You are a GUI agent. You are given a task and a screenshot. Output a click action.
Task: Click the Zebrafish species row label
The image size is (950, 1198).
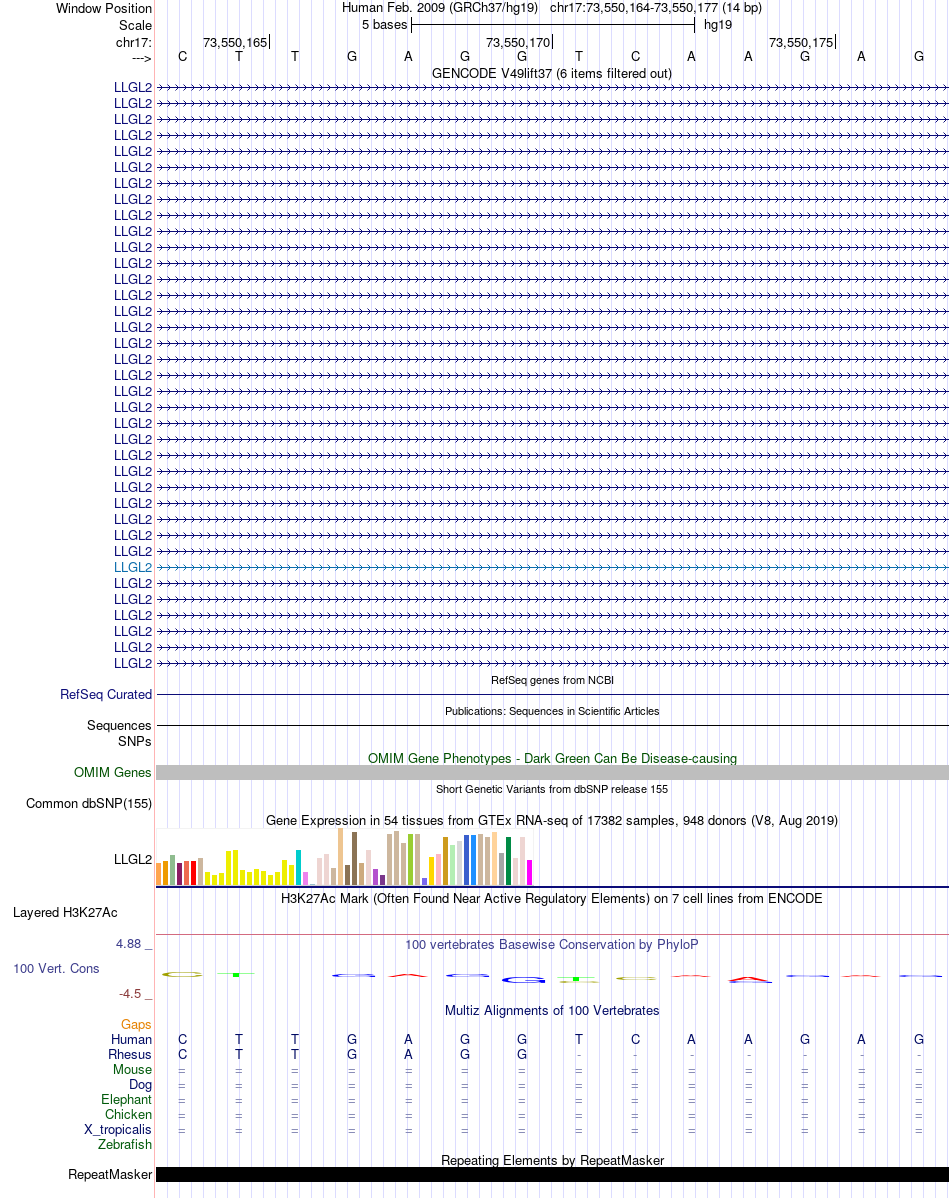tap(125, 1145)
